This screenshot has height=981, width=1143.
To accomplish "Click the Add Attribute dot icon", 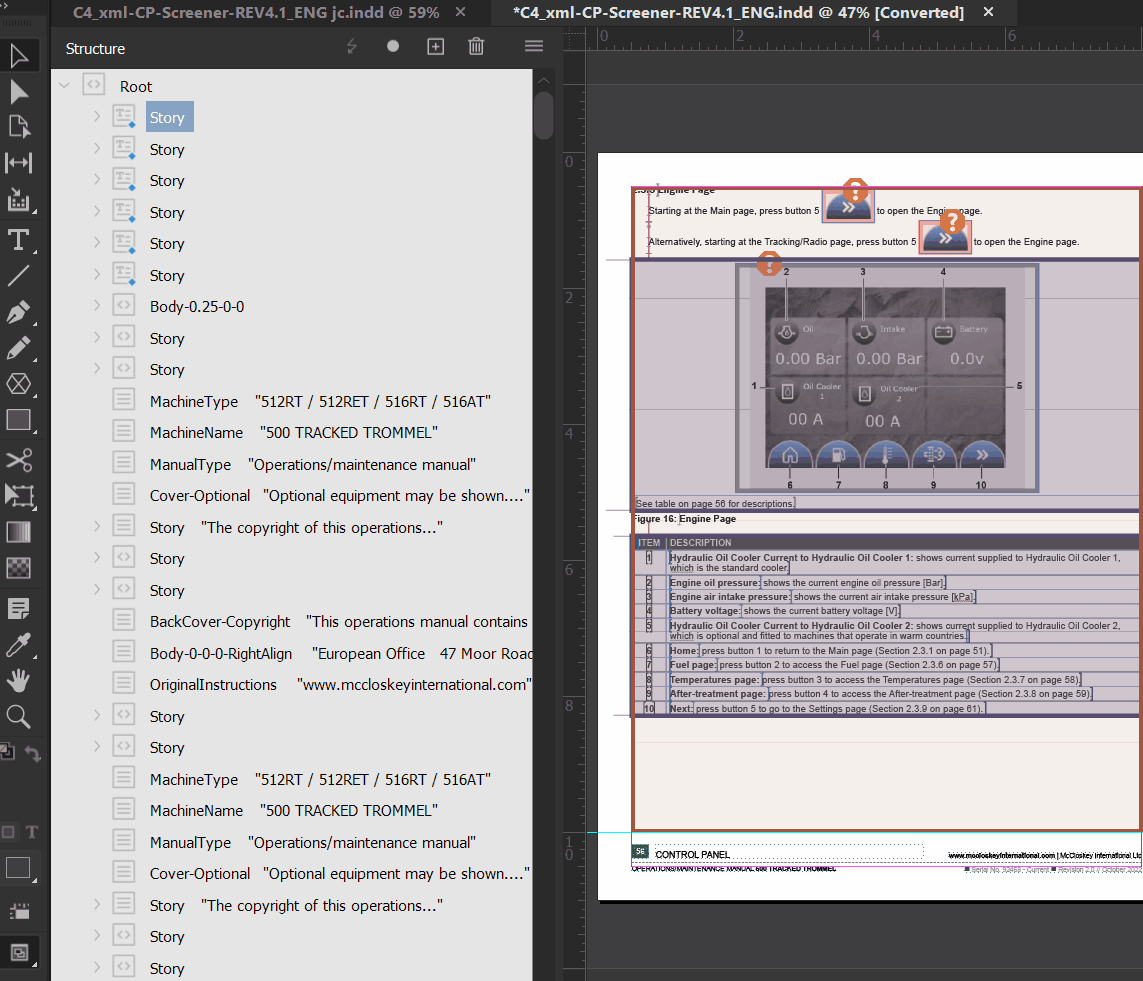I will coord(393,47).
